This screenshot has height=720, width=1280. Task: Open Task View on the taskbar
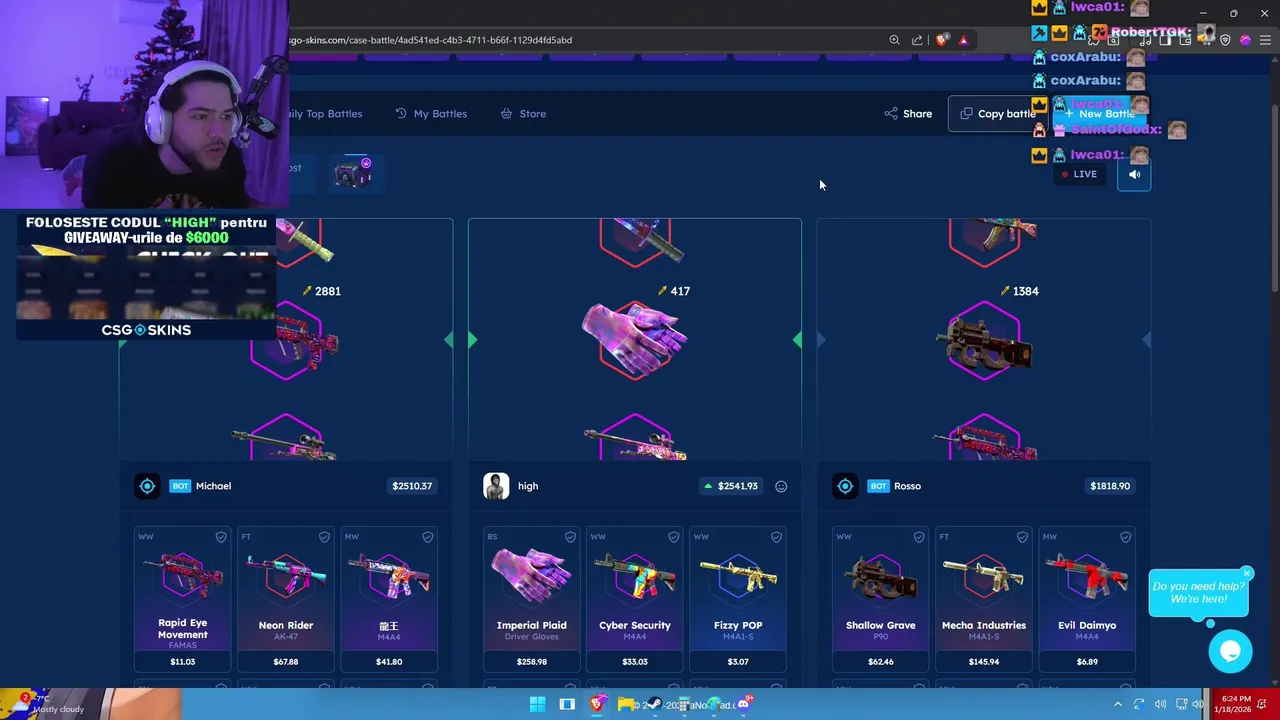coord(567,704)
